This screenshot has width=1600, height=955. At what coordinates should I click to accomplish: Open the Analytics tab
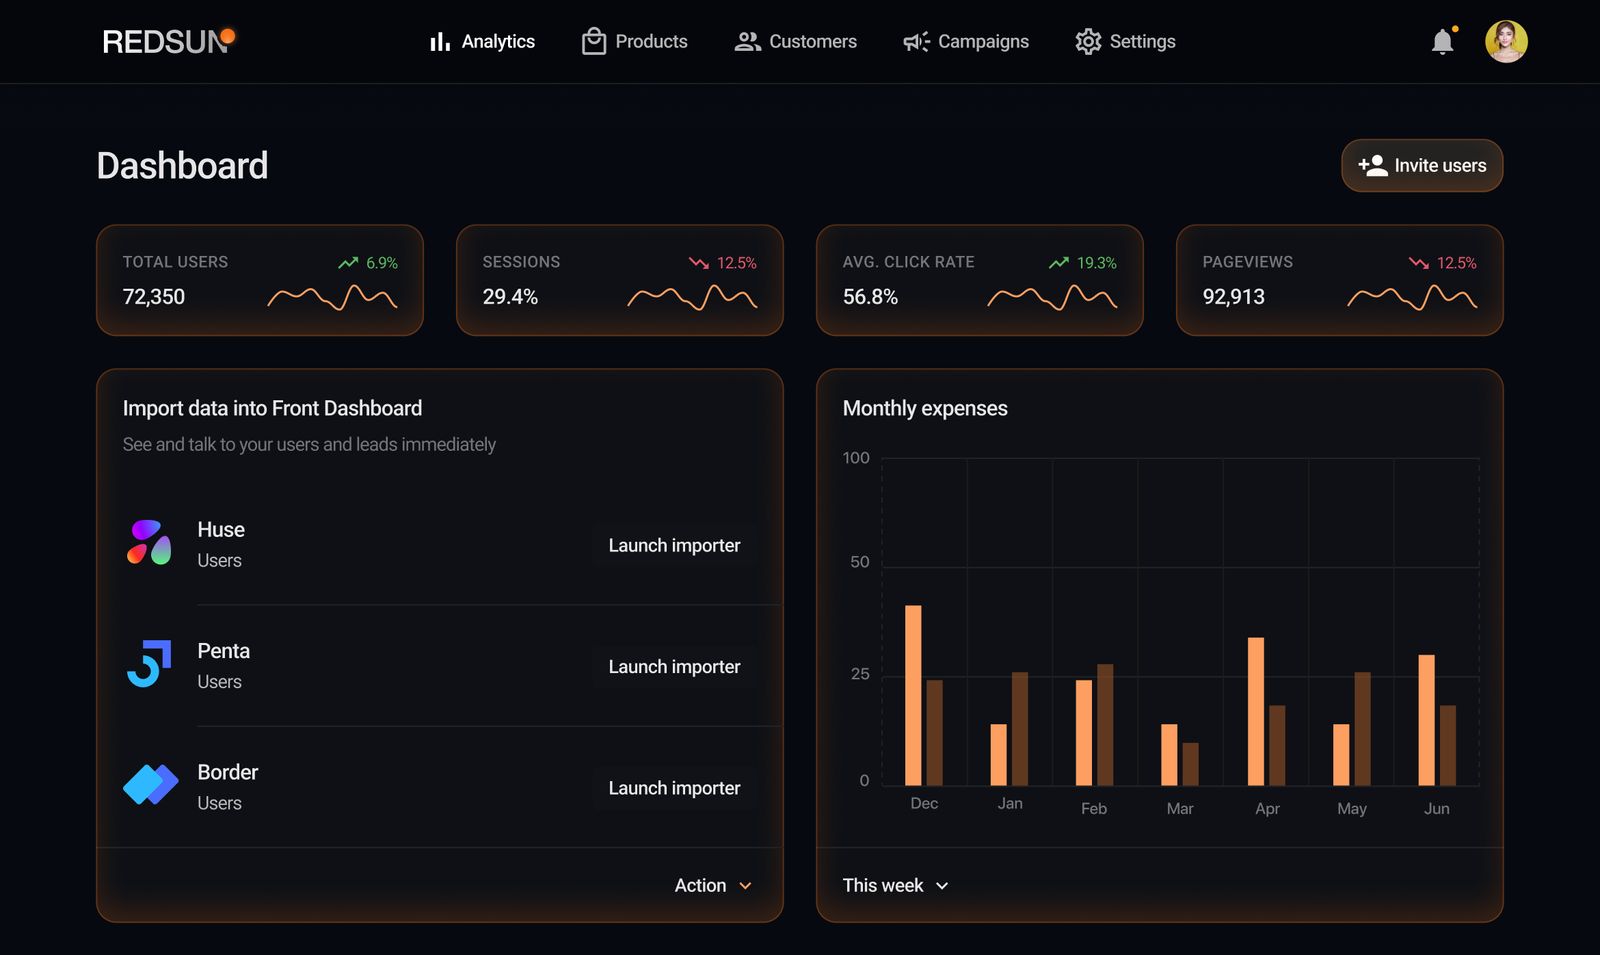coord(482,42)
